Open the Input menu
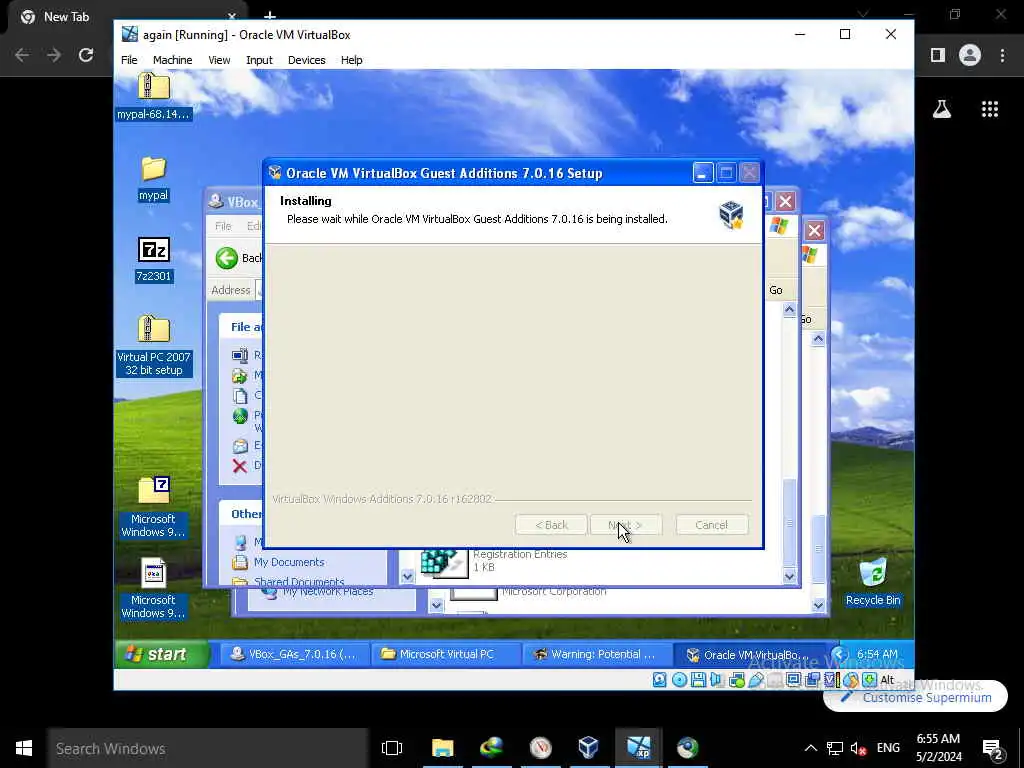 [259, 60]
